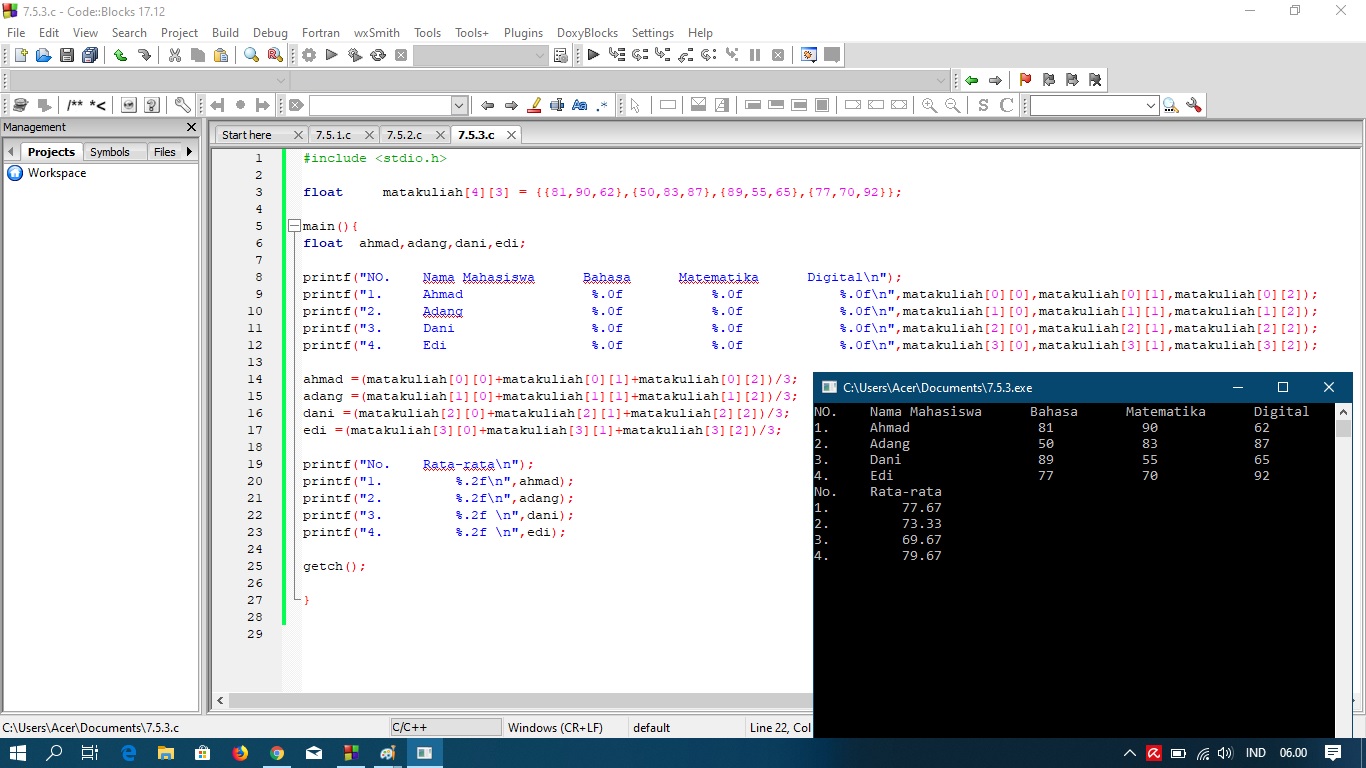
Task: Open the search text dropdown in toolbar
Action: click(459, 105)
